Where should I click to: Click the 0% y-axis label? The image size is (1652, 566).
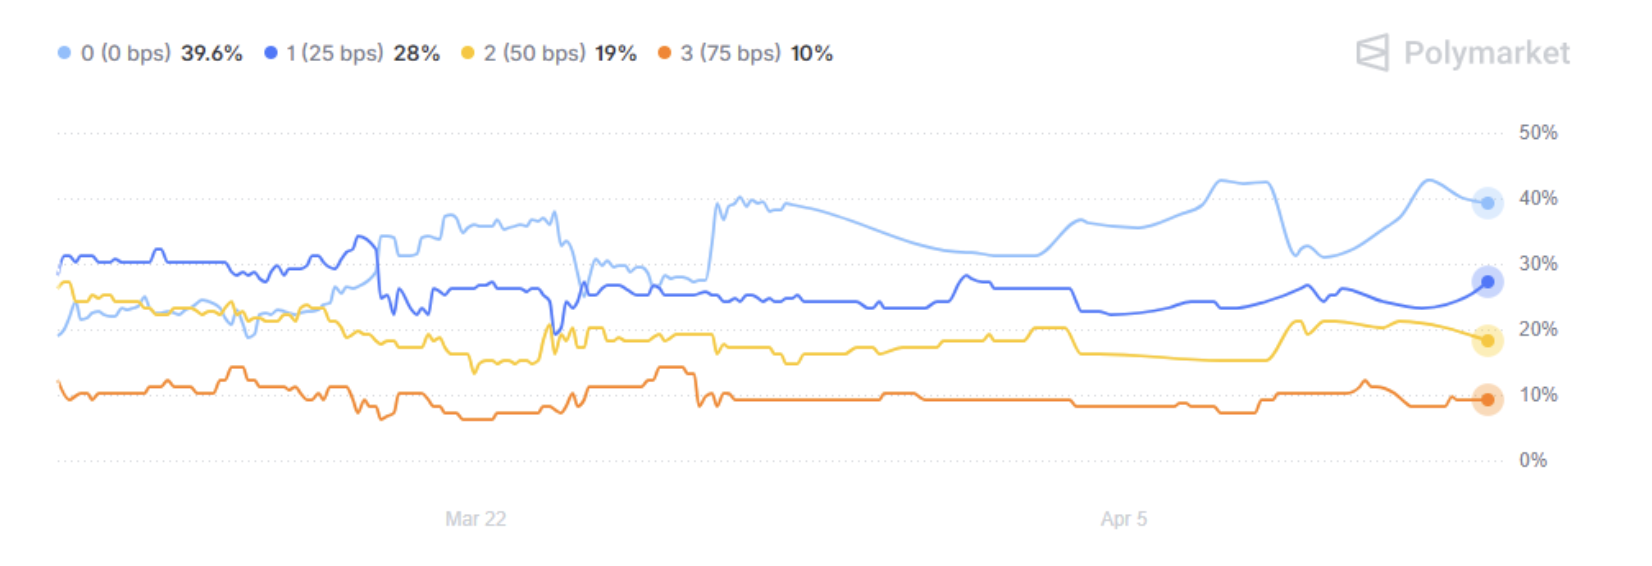click(x=1532, y=460)
